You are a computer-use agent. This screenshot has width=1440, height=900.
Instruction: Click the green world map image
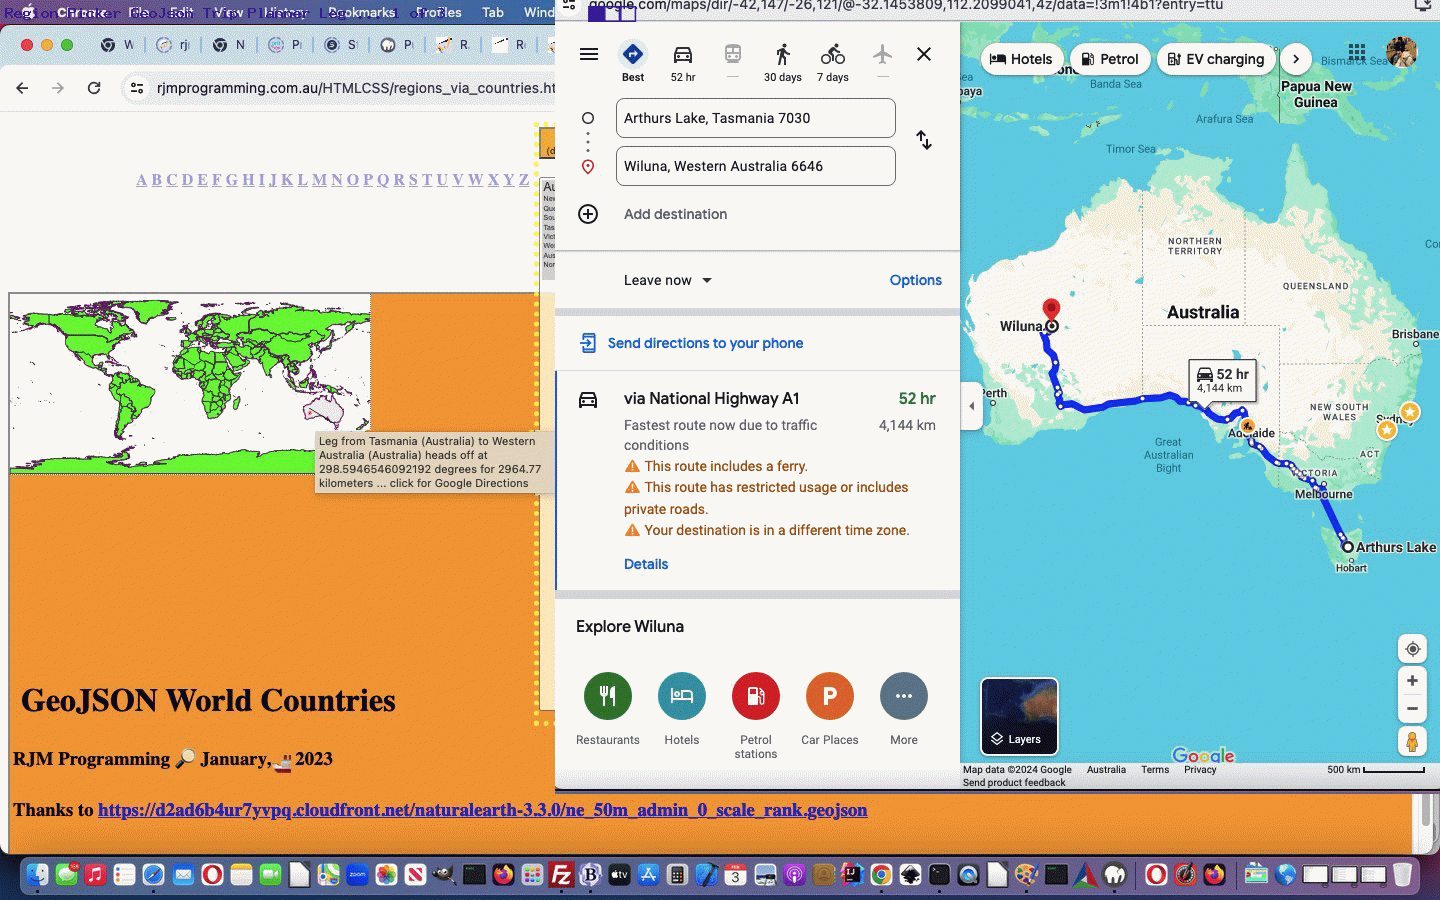[190, 384]
